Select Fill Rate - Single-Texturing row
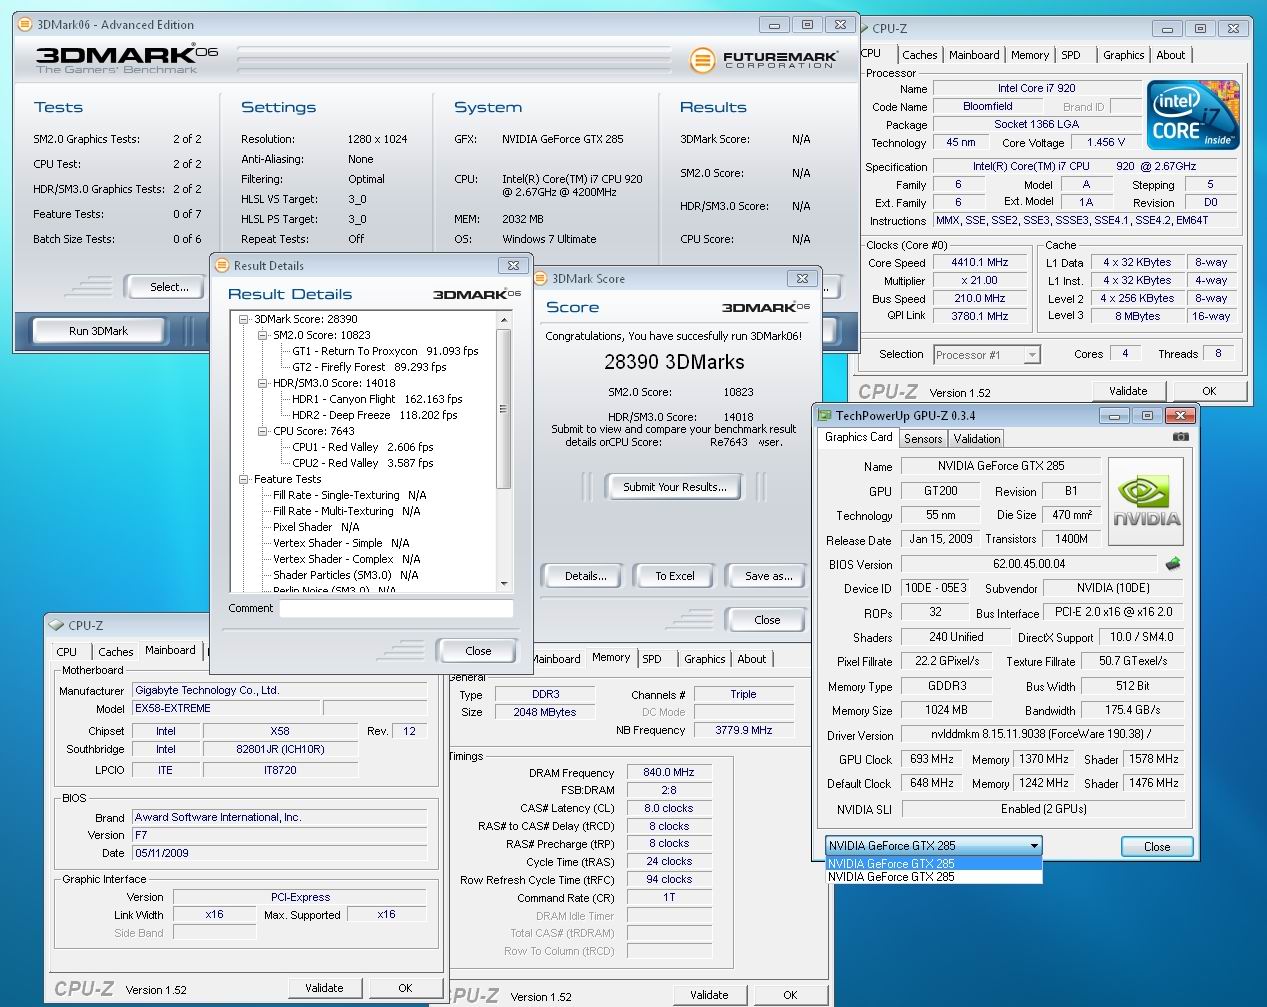The height and width of the screenshot is (1007, 1267). point(350,495)
